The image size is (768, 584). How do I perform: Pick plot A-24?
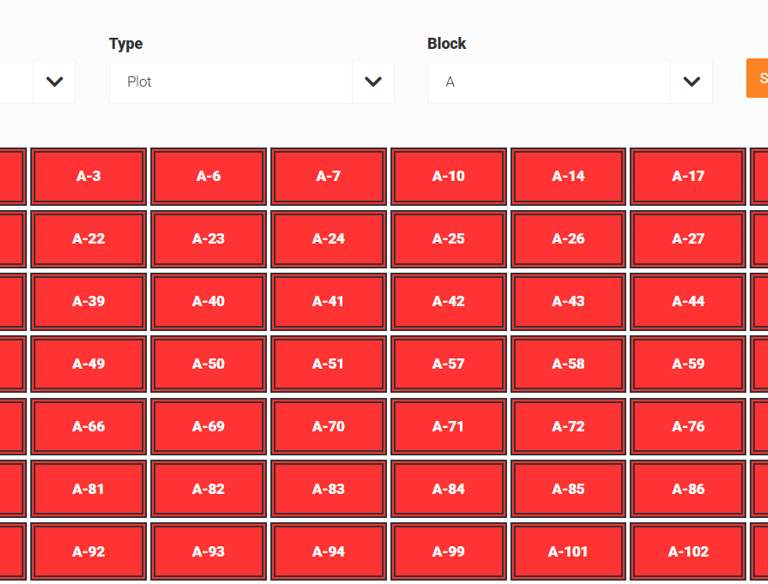tap(329, 239)
